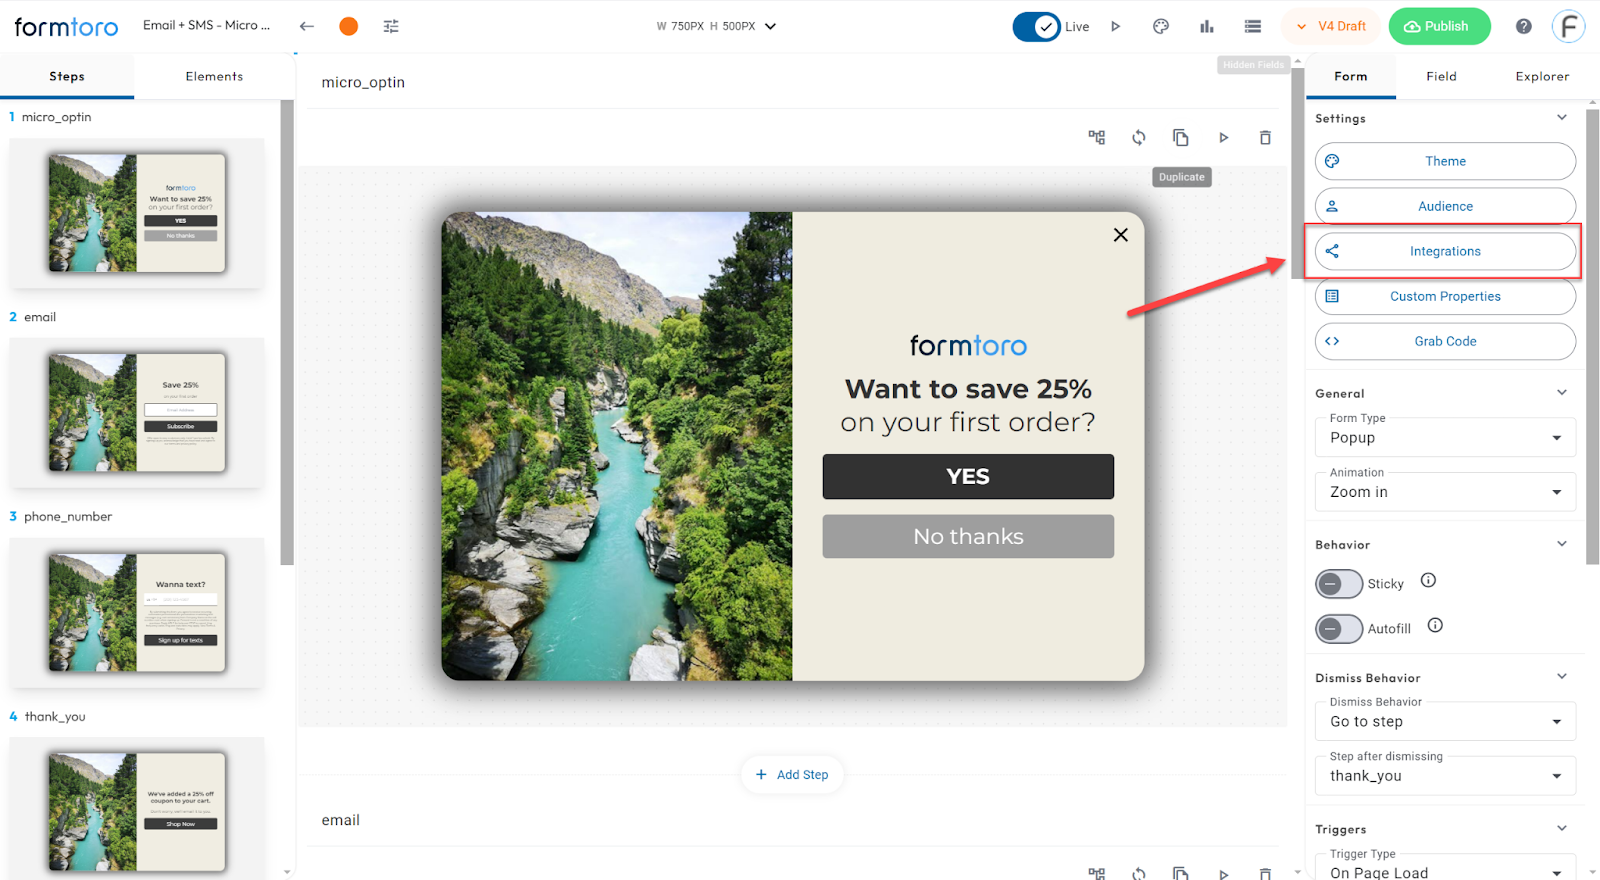1600x880 pixels.
Task: Toggle the Live switch
Action: pos(1036,26)
